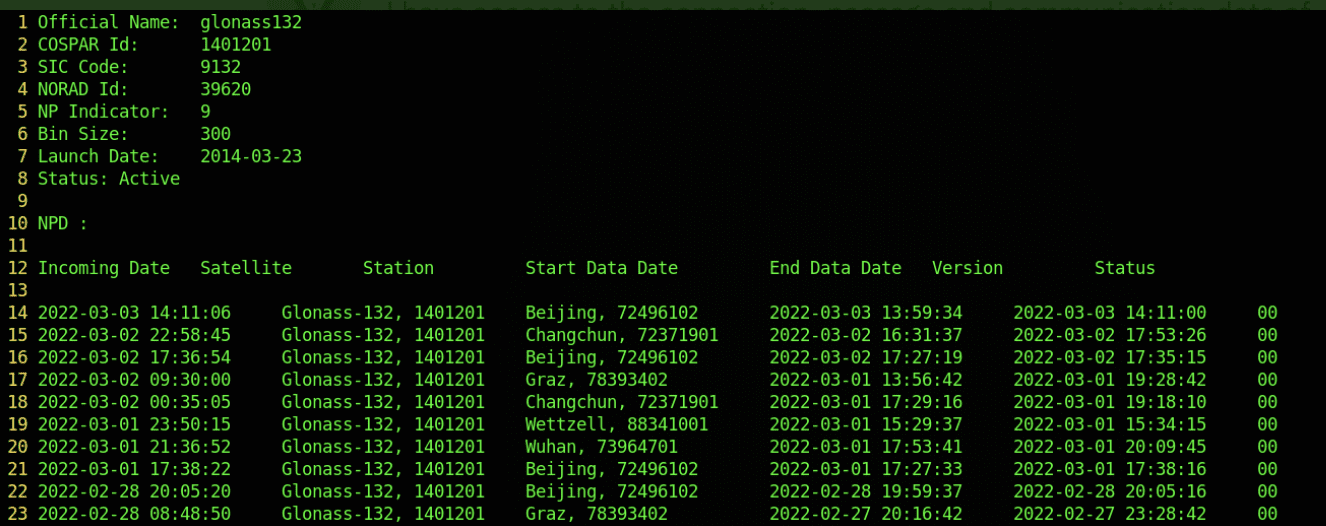Click the 'Satellite' column header

point(246,268)
